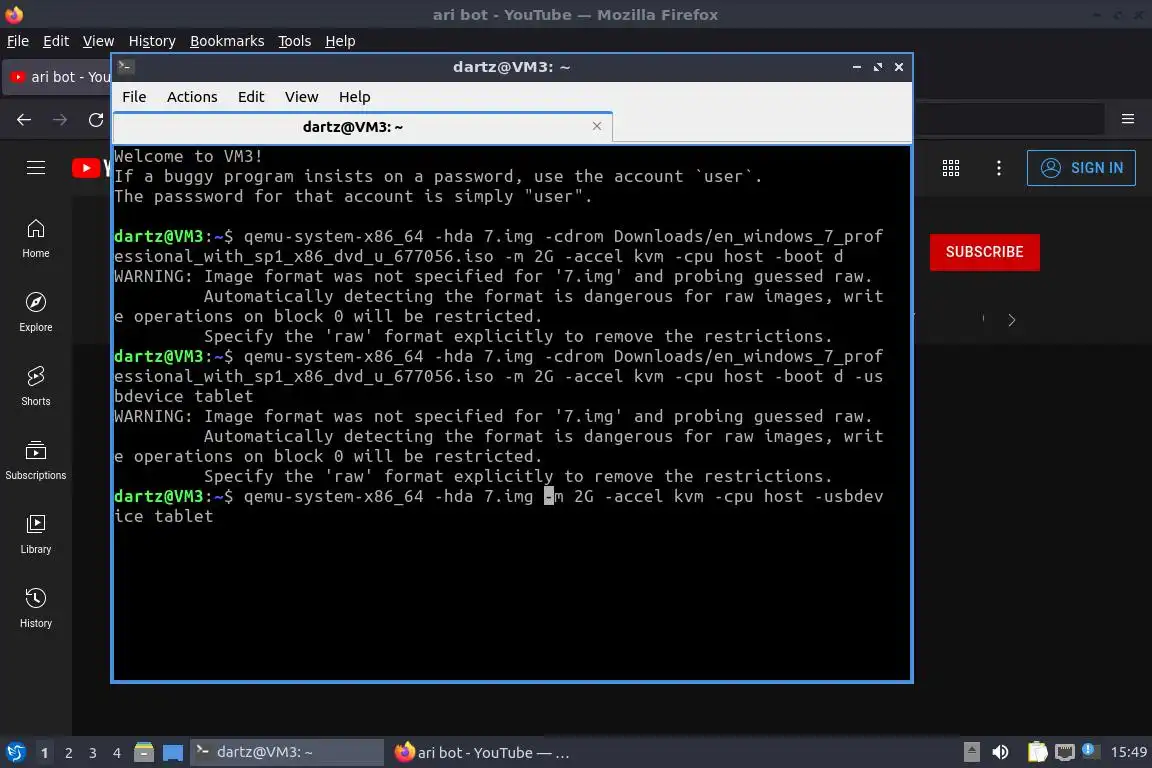The image size is (1152, 768).
Task: Click the 15:49 taskbar clock
Action: coord(1128,752)
